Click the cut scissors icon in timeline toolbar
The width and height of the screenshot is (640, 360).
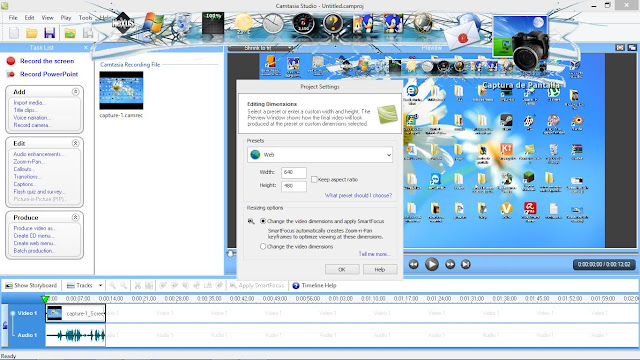138,285
